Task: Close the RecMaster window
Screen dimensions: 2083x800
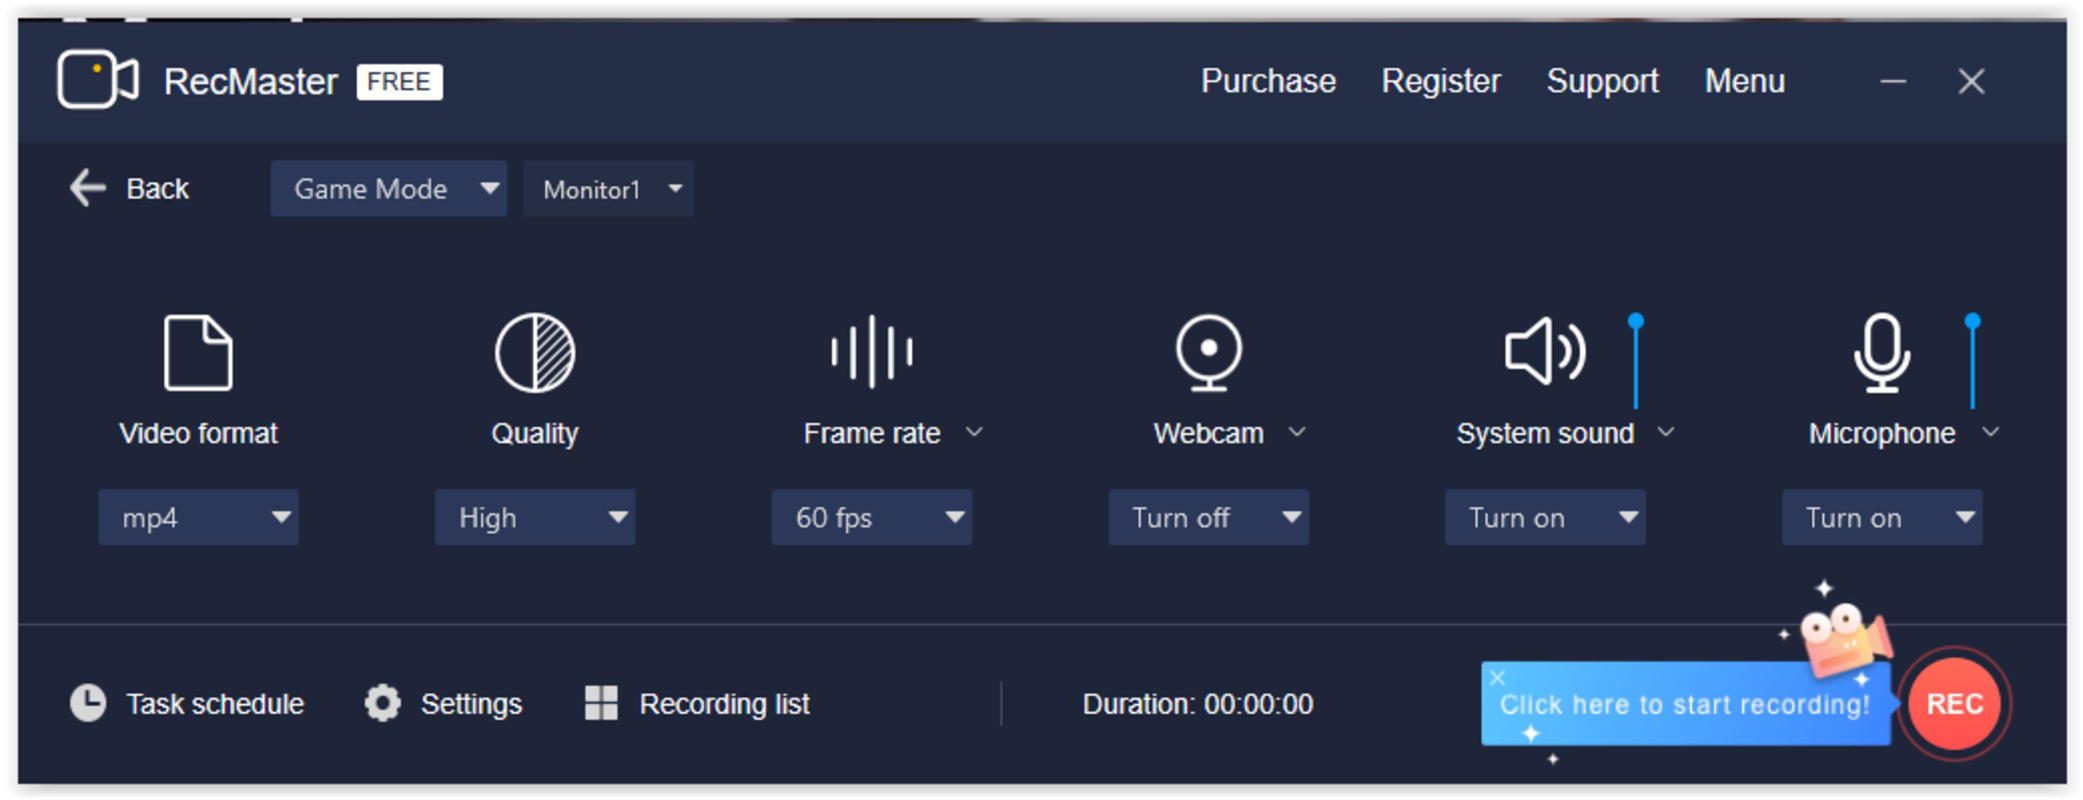Action: 1971,81
